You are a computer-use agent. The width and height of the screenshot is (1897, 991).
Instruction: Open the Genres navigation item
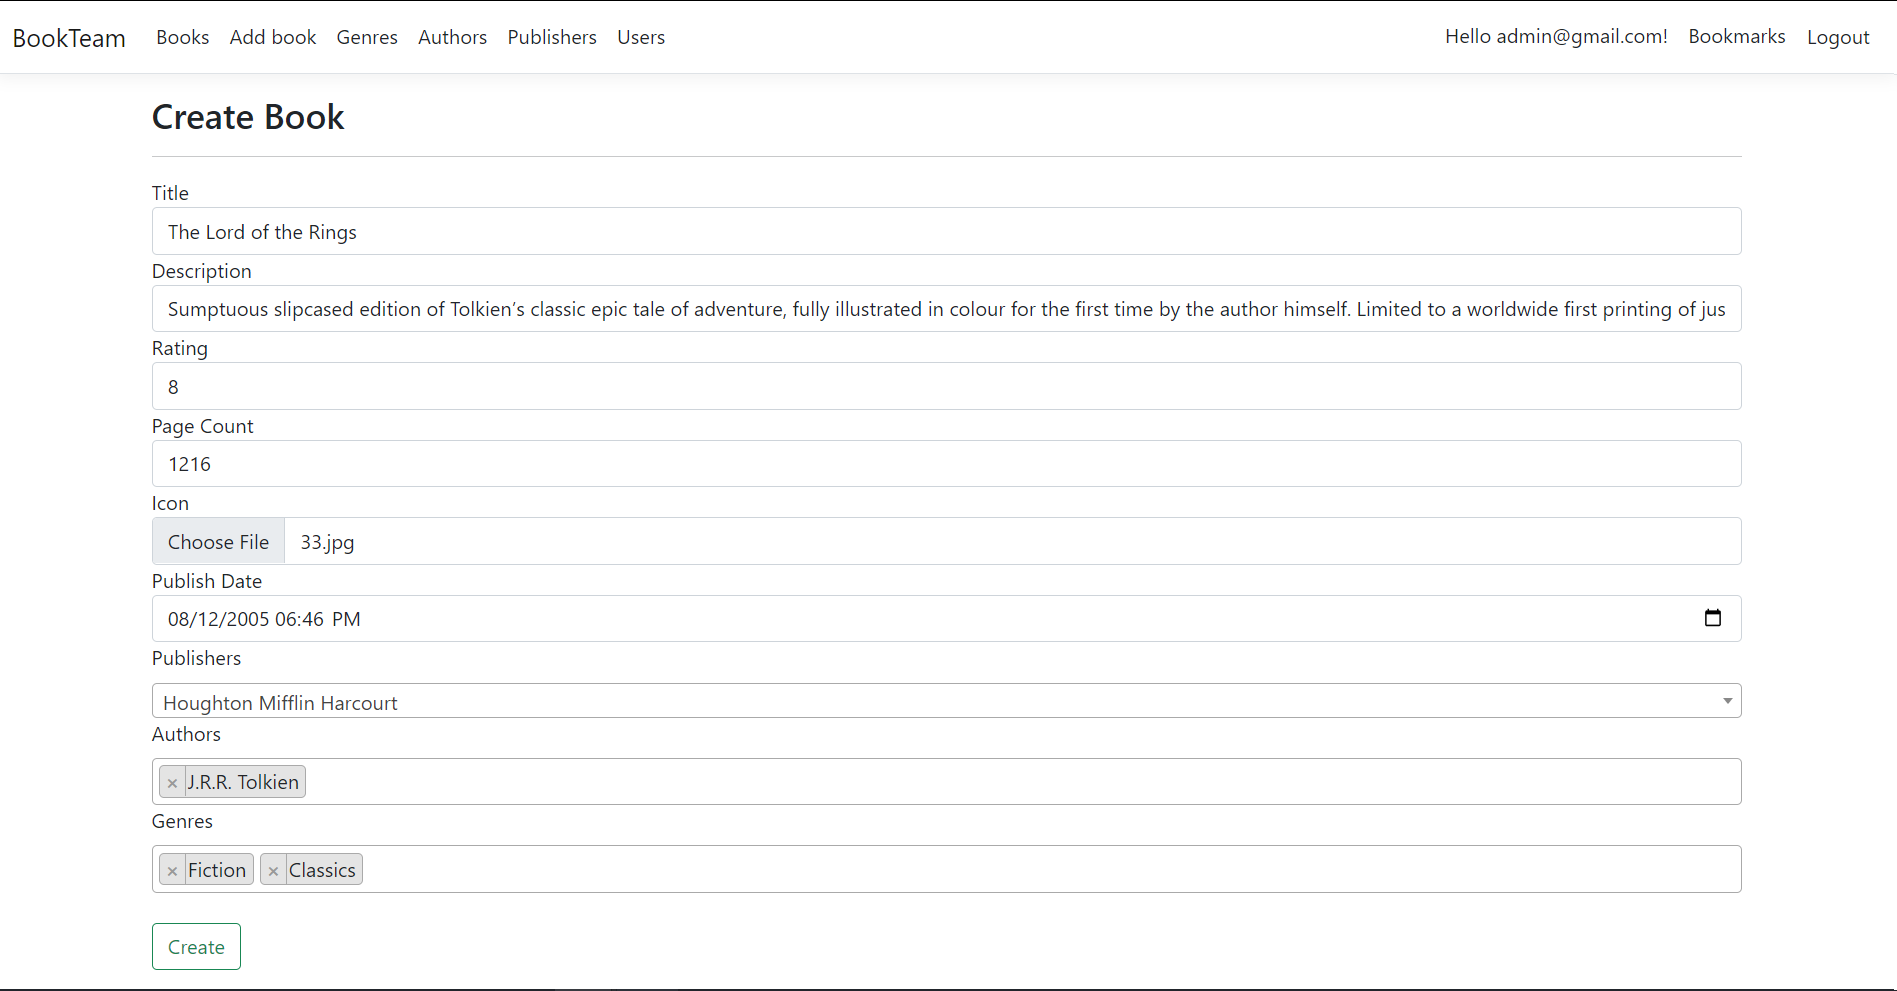367,37
